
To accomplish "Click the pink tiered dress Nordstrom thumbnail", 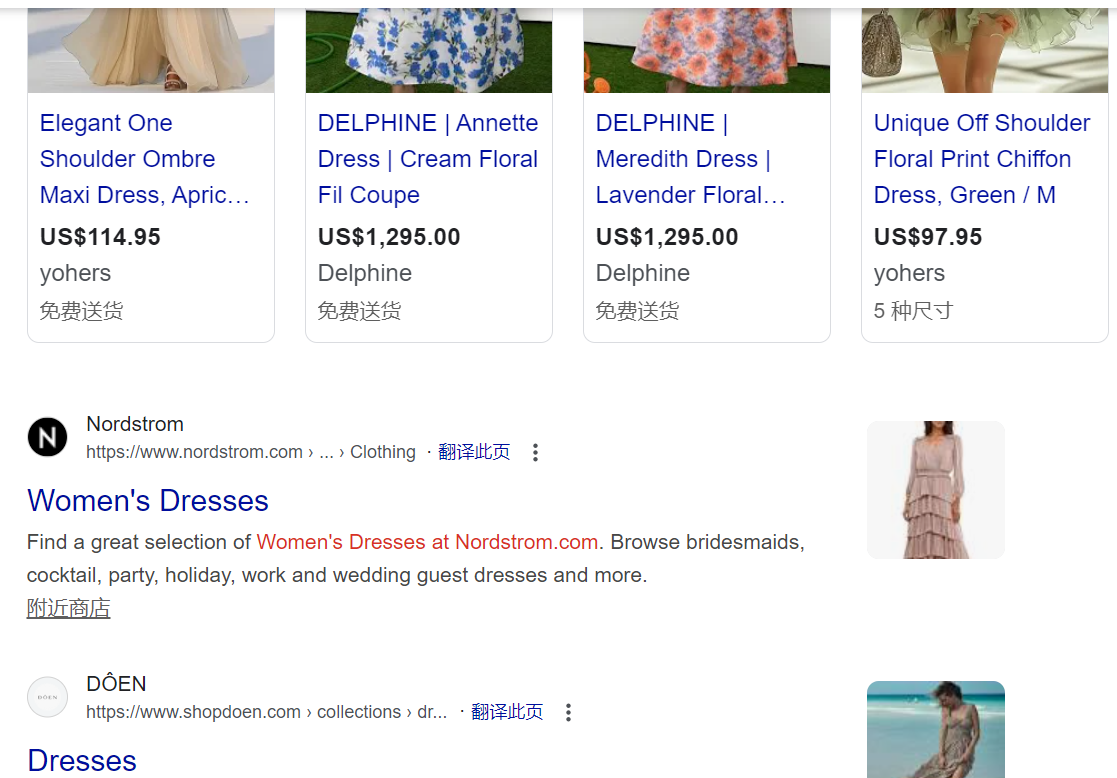I will click(936, 490).
